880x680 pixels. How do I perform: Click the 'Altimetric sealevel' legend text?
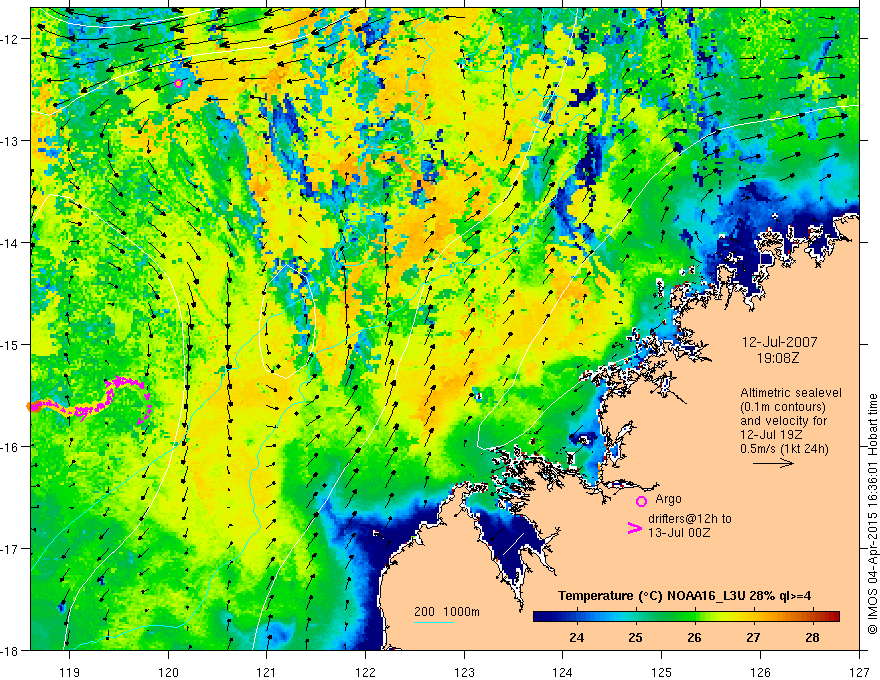click(x=791, y=393)
